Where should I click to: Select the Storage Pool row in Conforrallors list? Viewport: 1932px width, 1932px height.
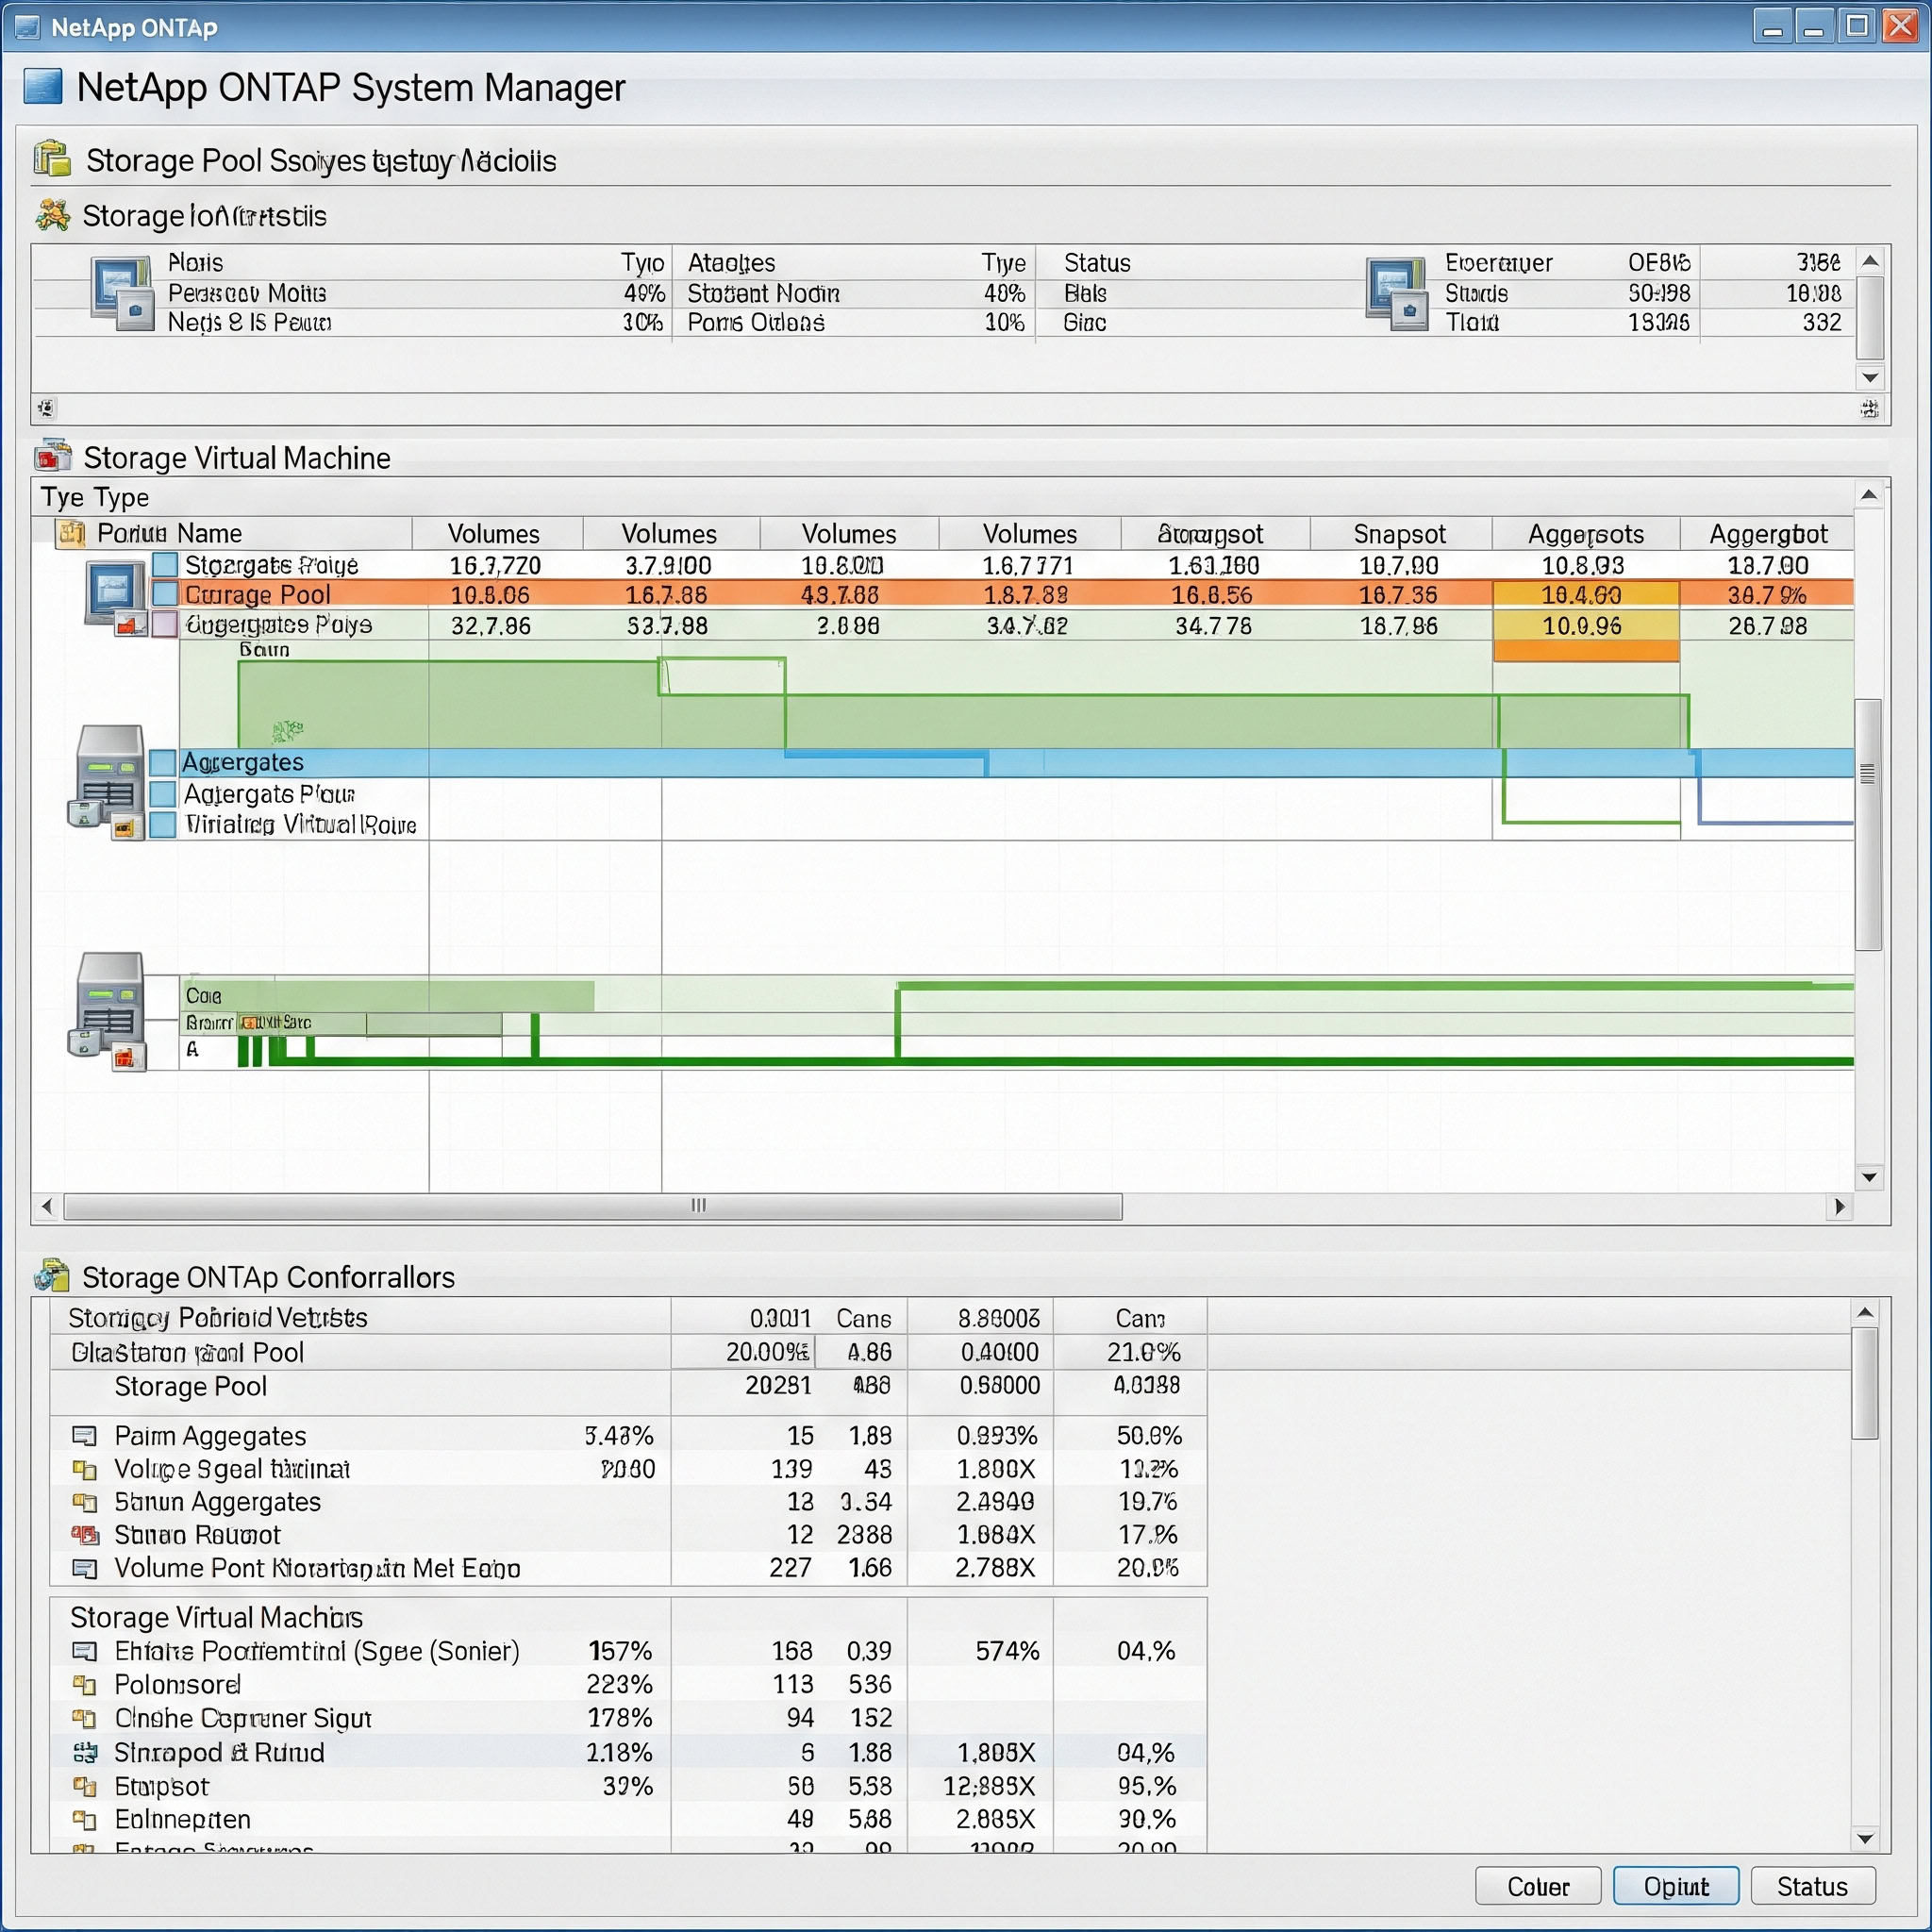(628, 1387)
